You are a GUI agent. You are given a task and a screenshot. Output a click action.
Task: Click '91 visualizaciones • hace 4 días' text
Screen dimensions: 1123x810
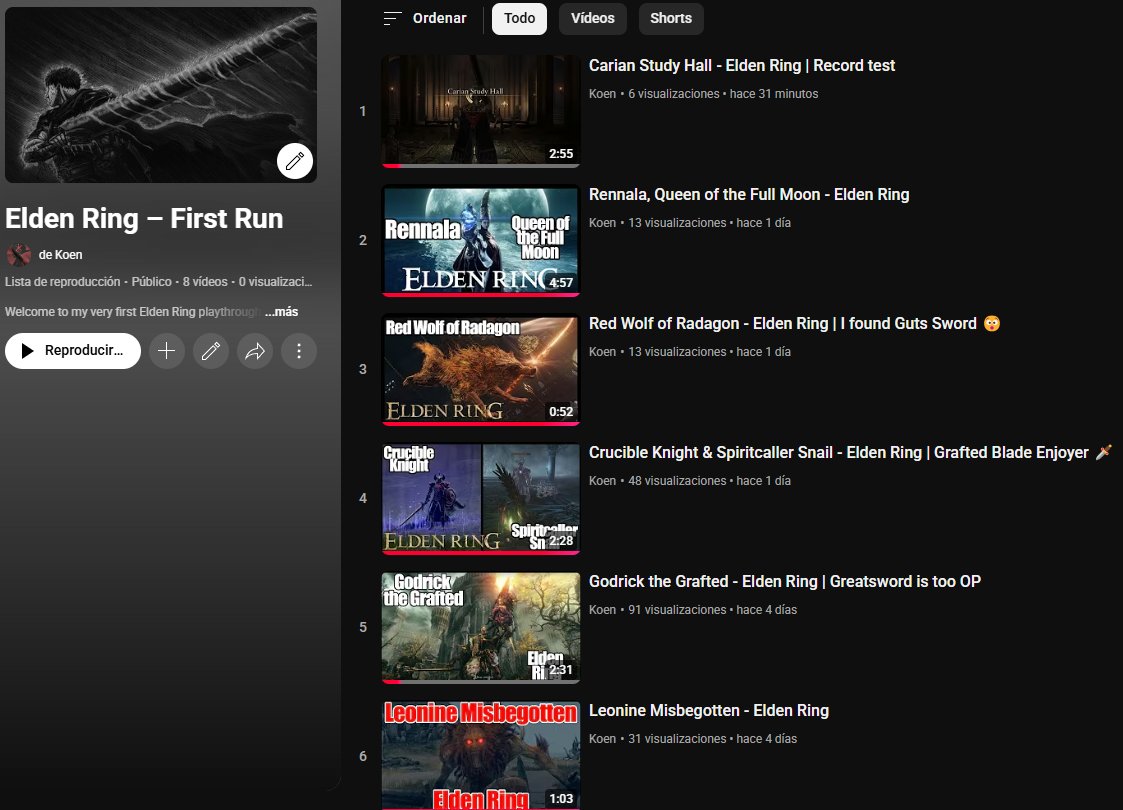tap(713, 609)
